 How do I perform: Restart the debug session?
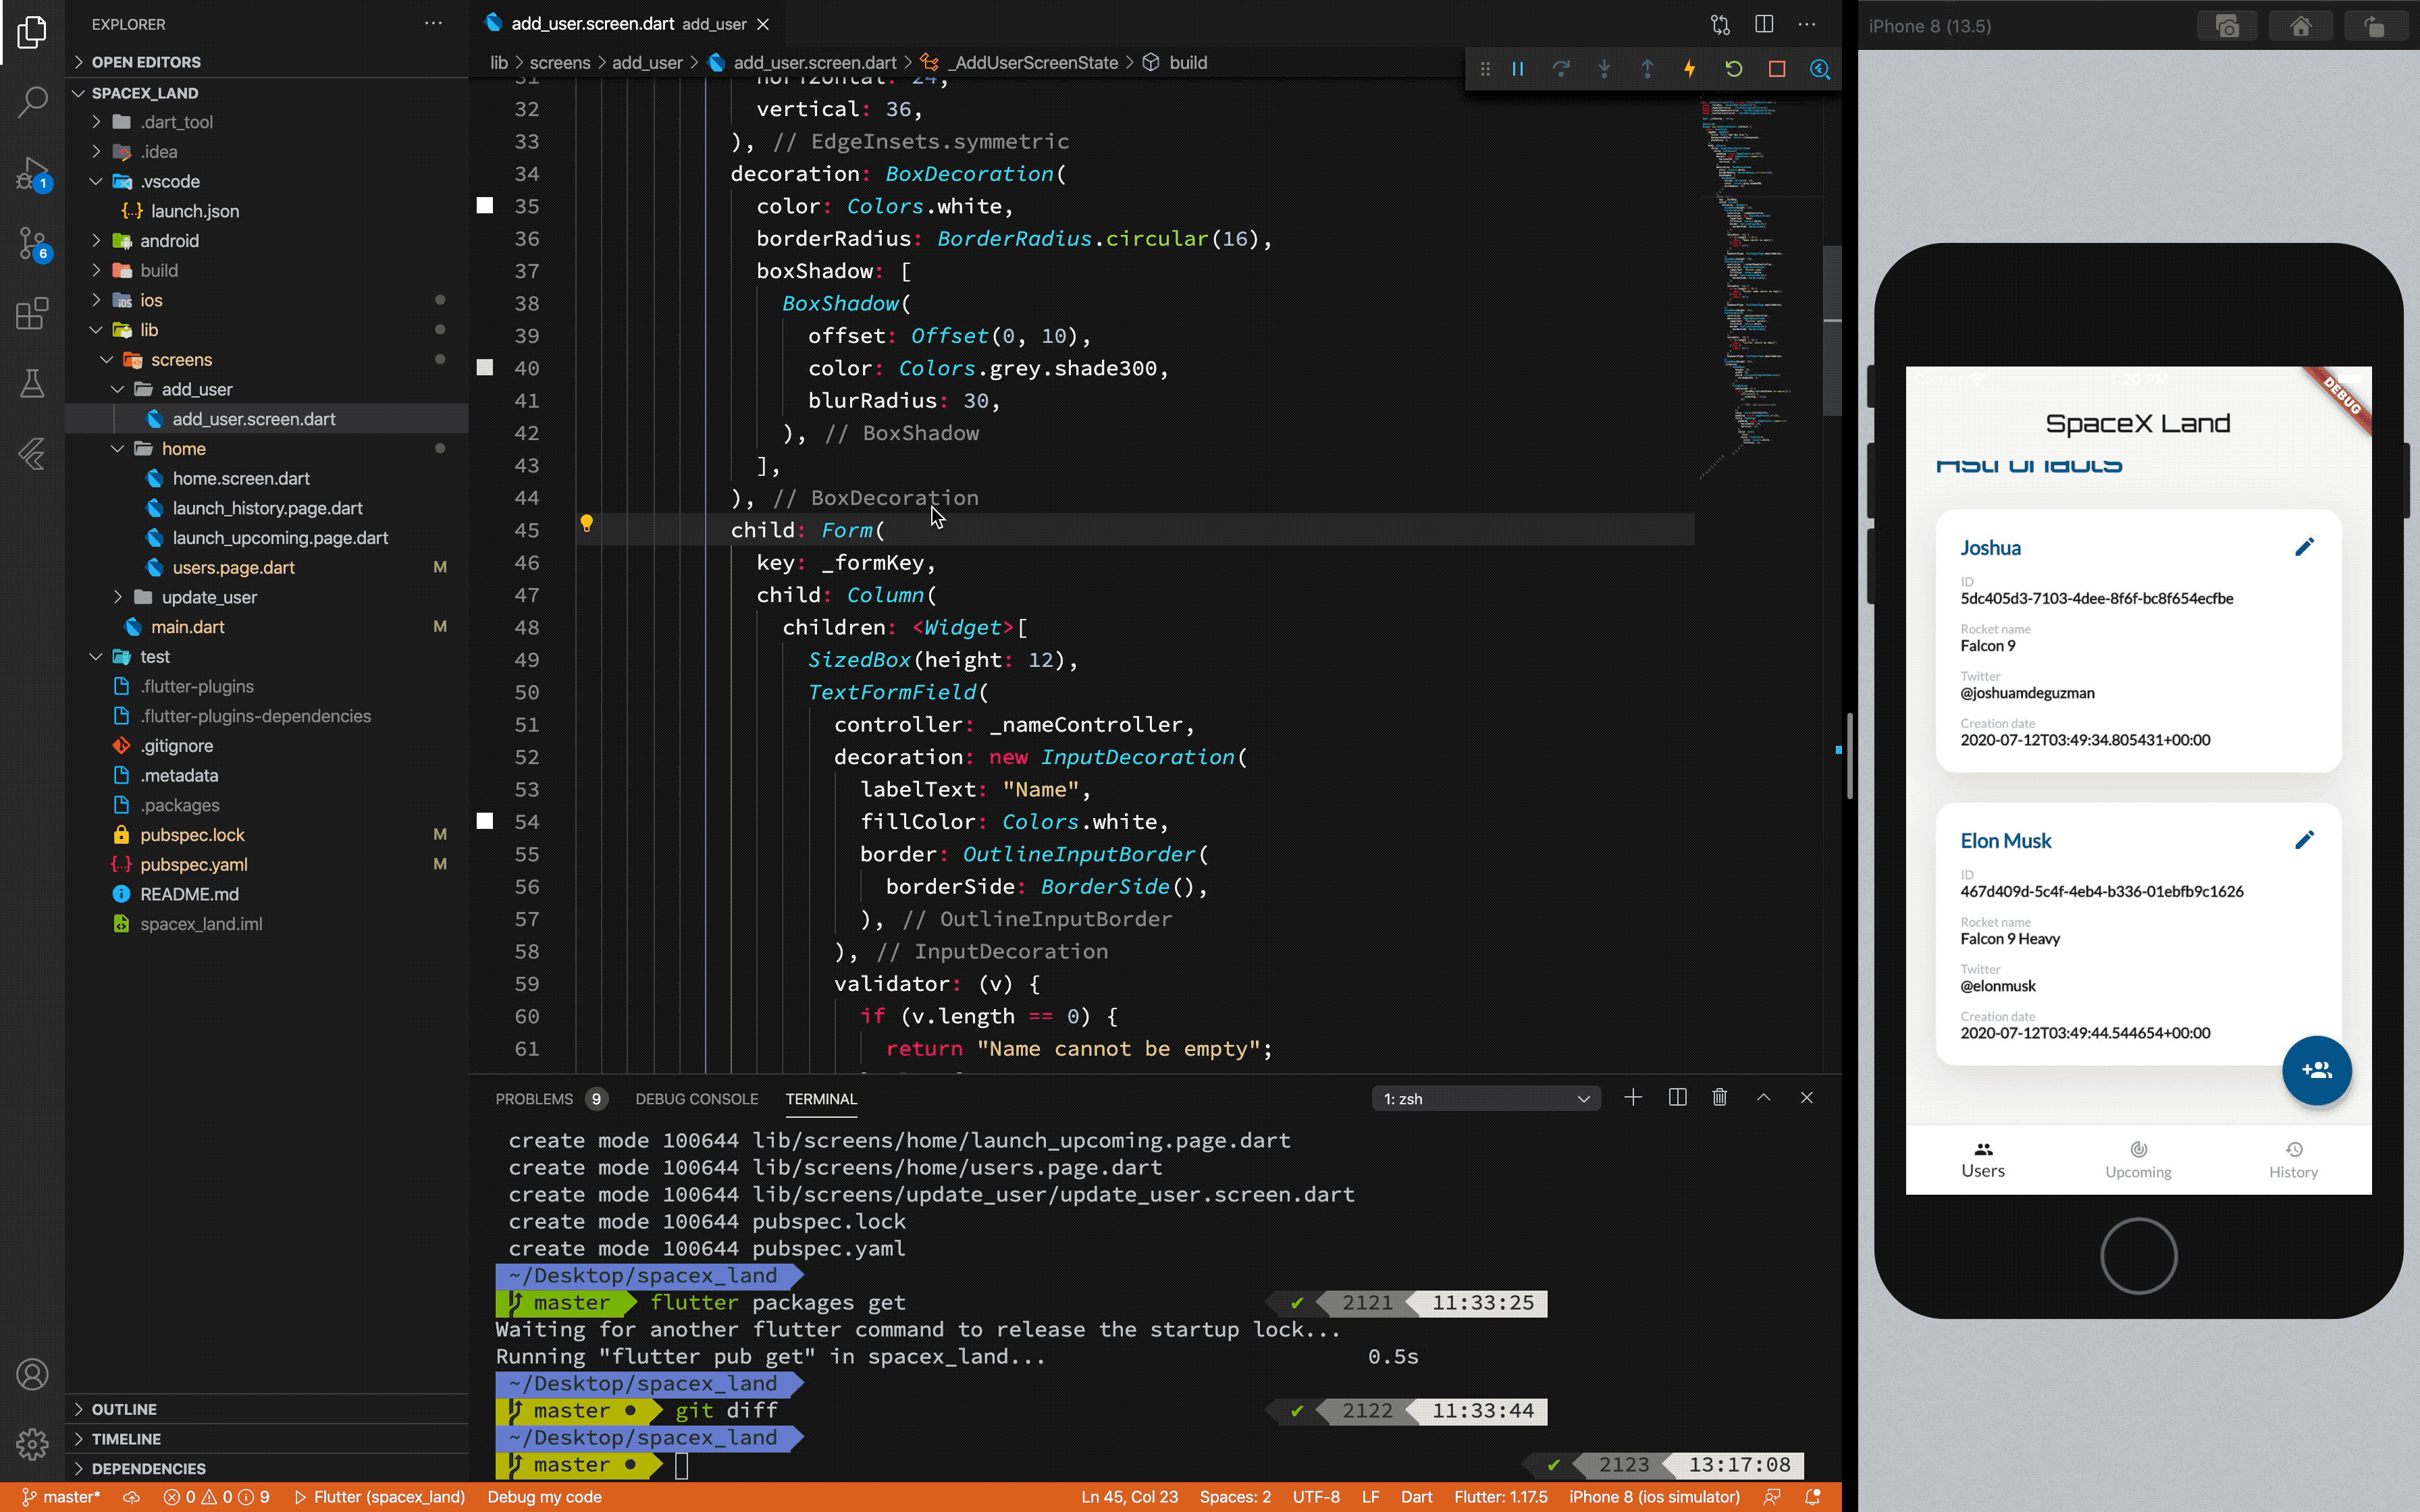point(1733,69)
